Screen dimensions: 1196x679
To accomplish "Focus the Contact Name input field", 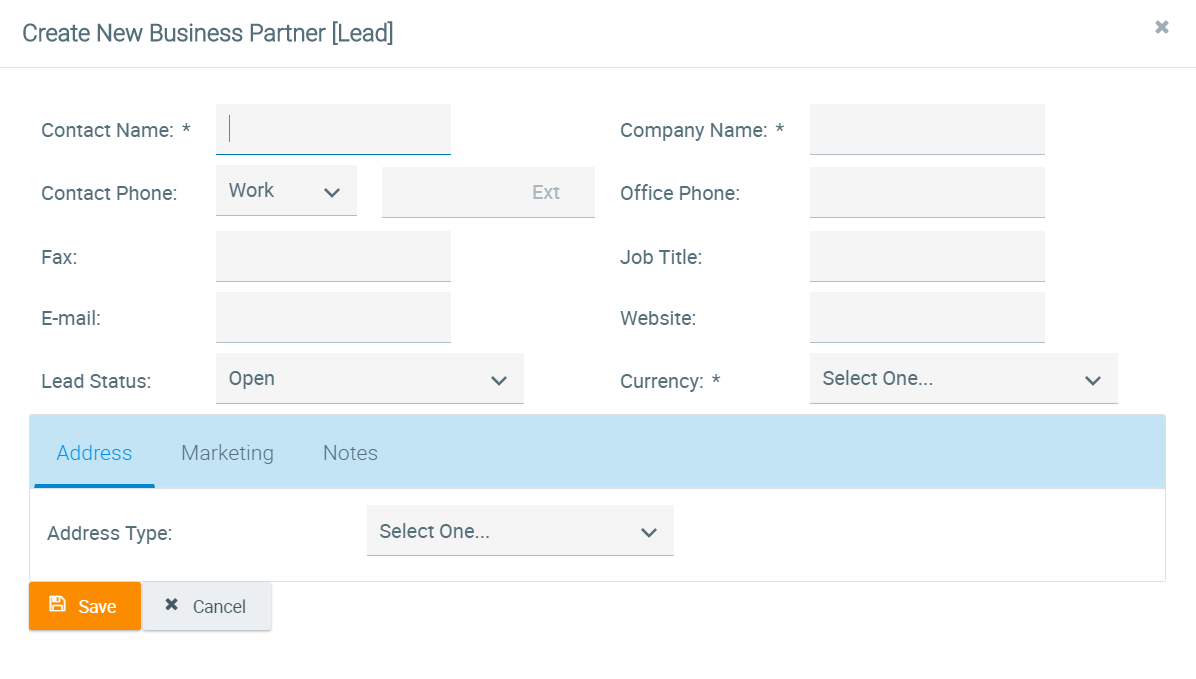I will 333,130.
